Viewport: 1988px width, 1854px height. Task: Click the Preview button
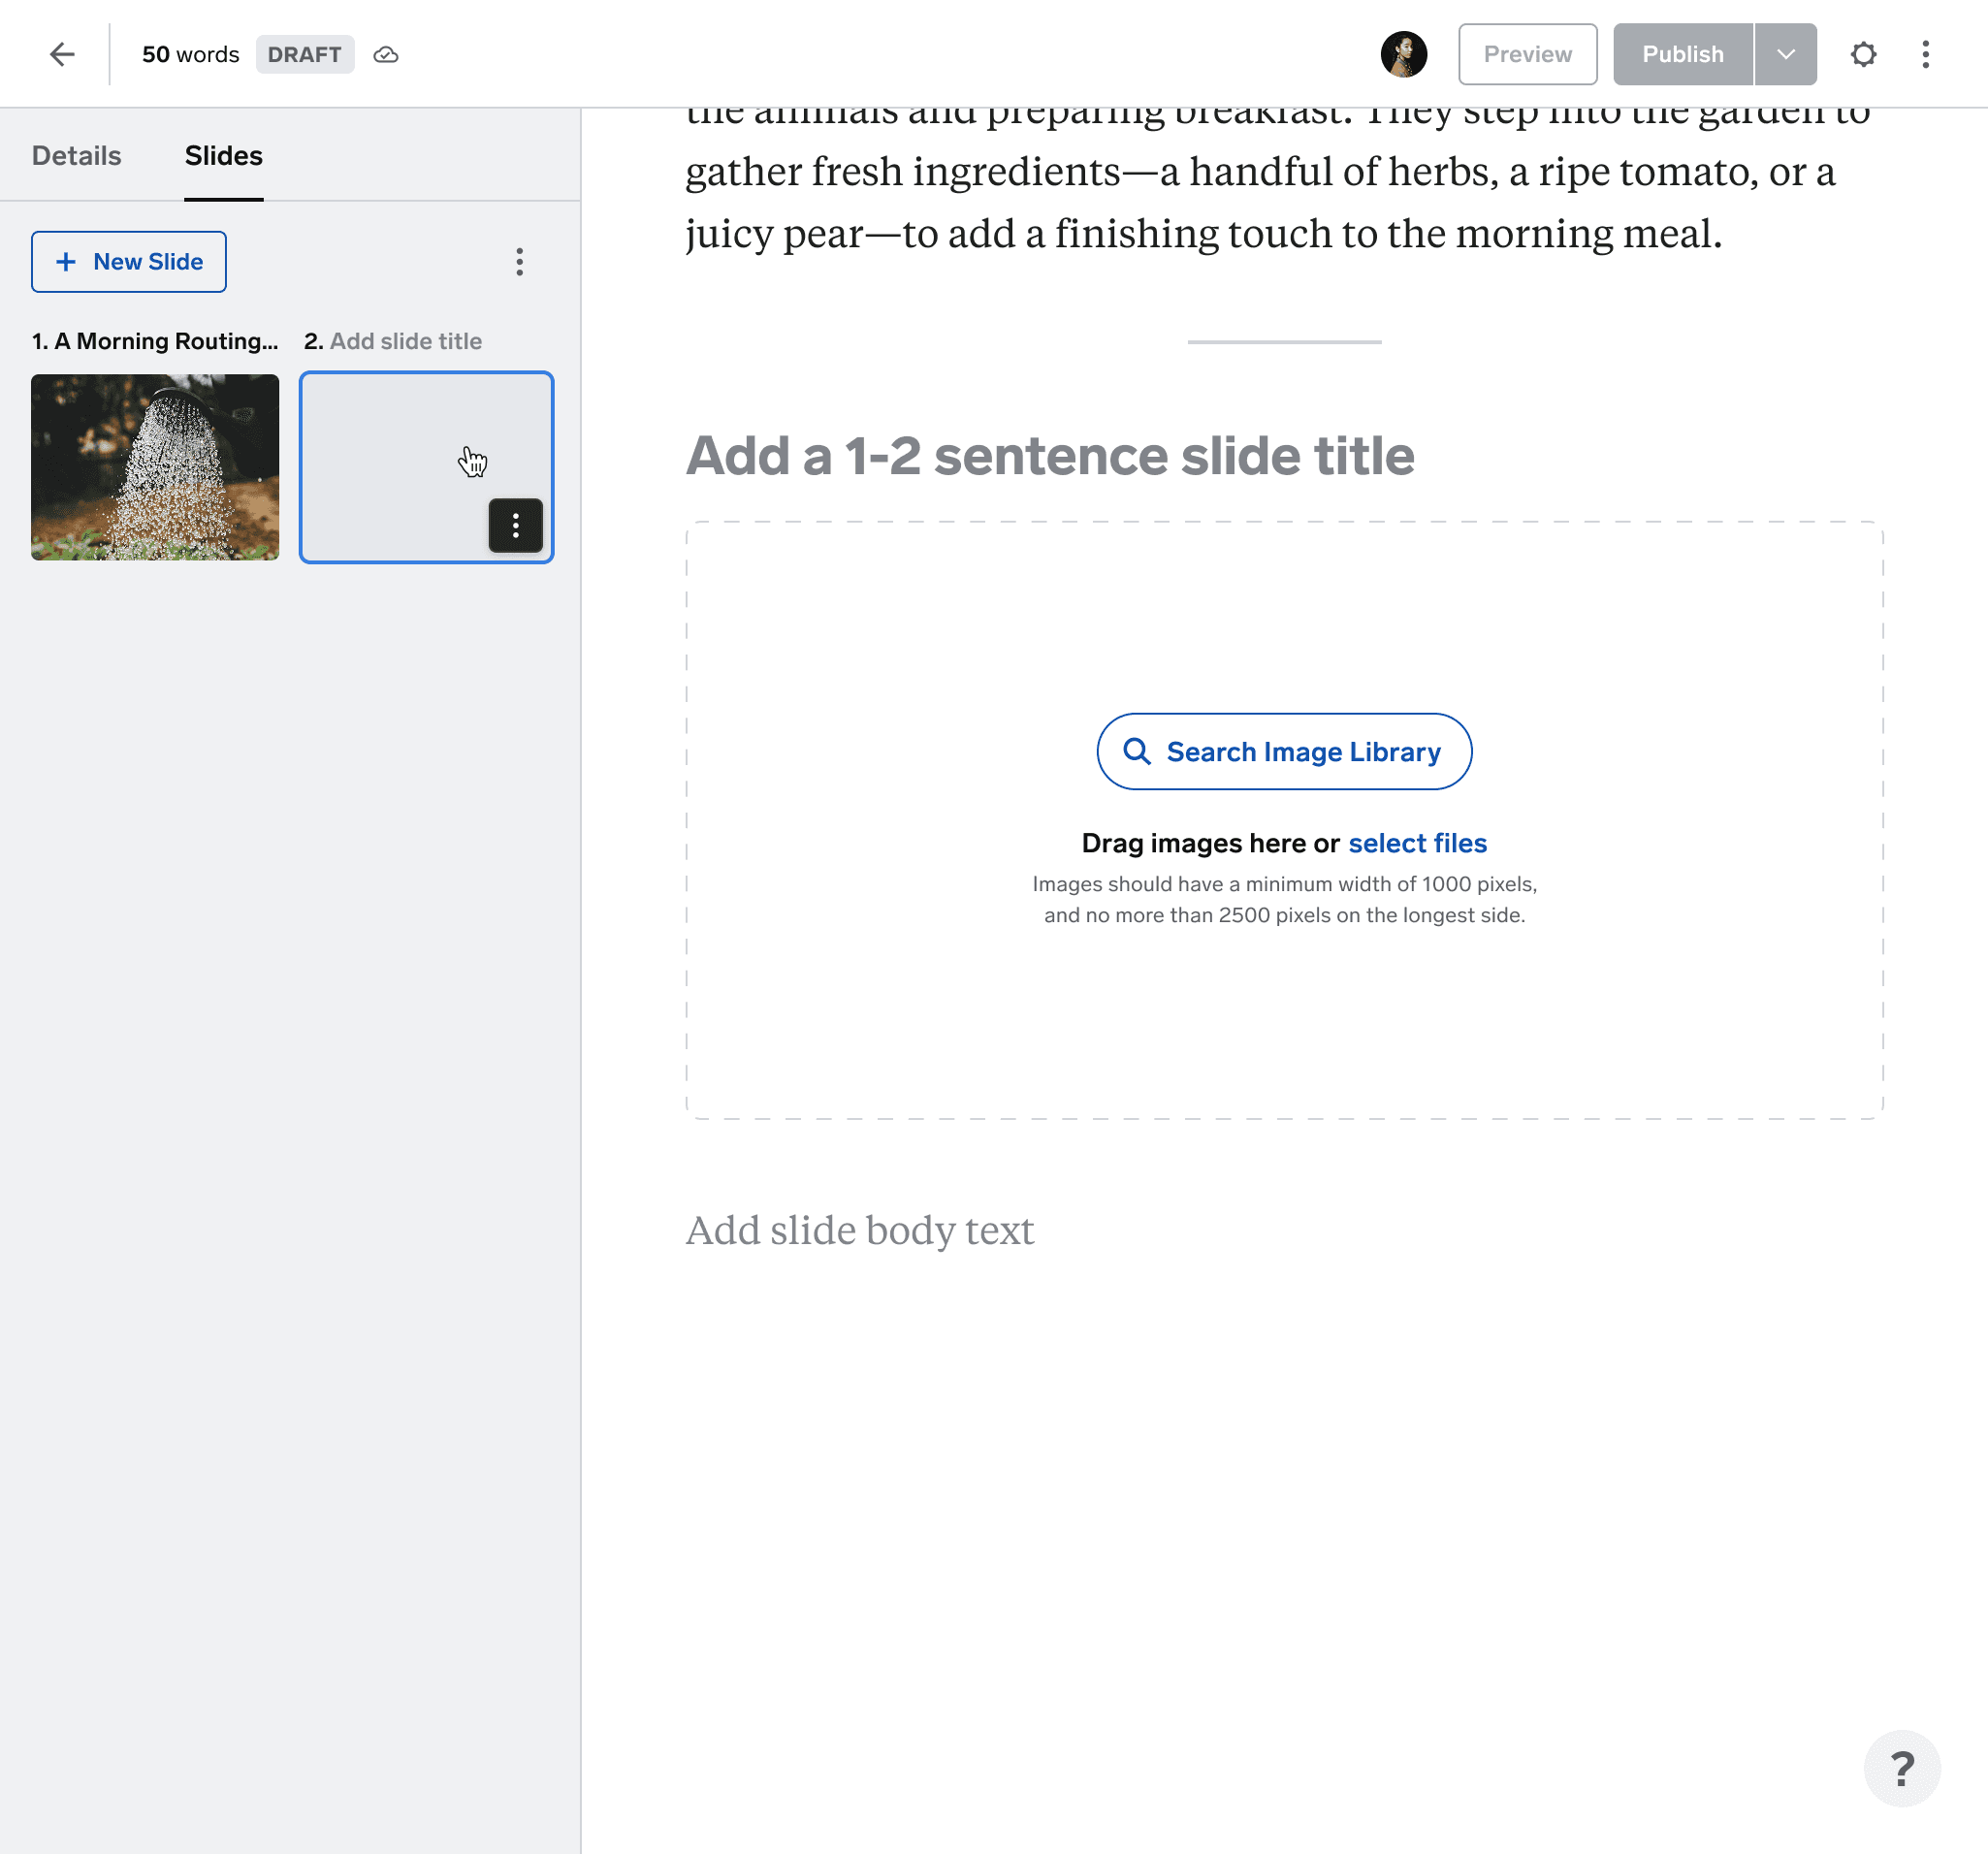coord(1527,54)
